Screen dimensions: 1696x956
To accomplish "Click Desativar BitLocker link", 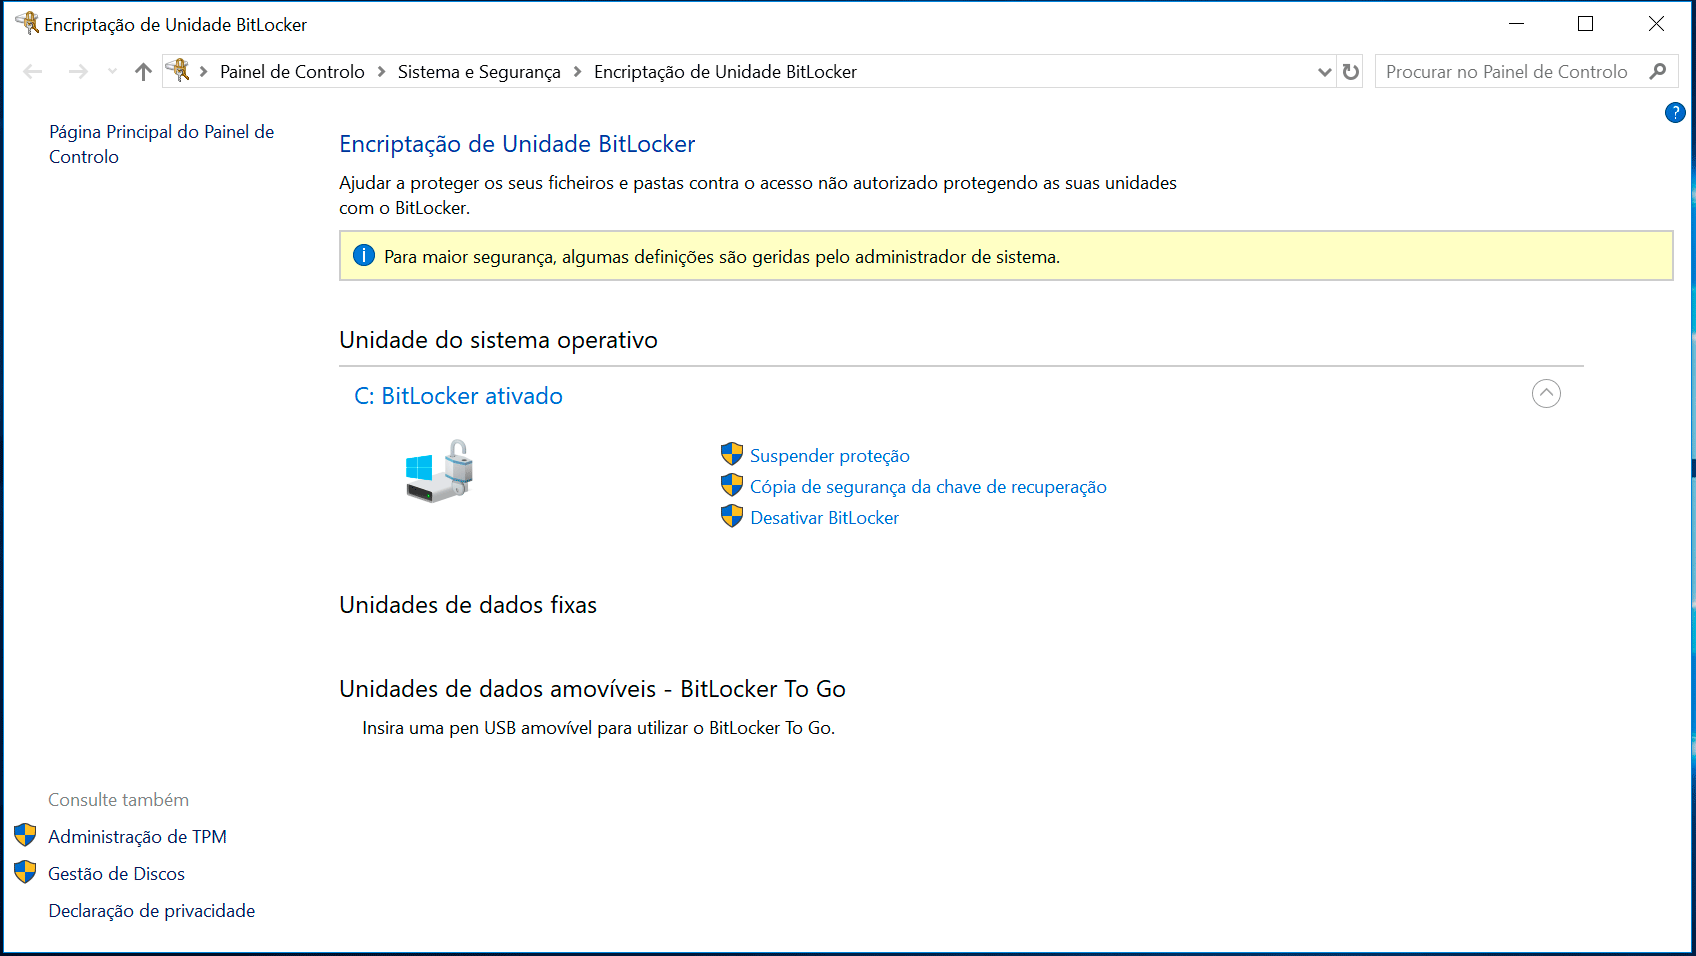I will click(824, 518).
